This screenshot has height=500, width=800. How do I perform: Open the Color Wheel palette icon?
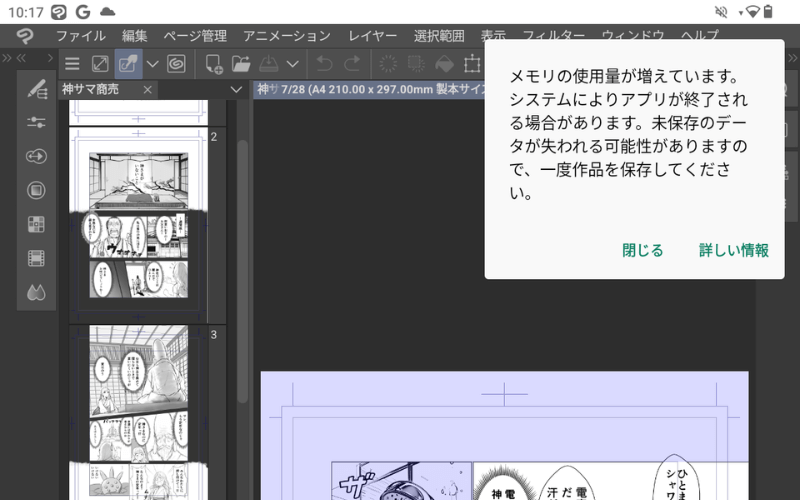point(36,190)
